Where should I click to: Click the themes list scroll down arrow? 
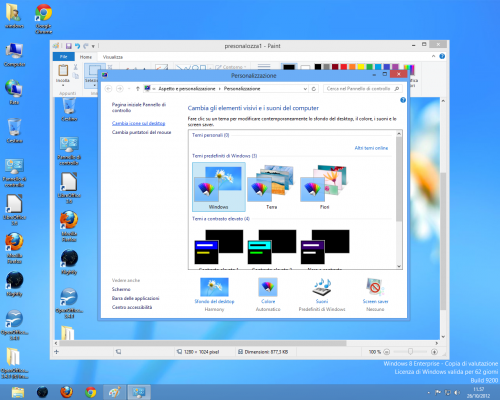coord(399,266)
